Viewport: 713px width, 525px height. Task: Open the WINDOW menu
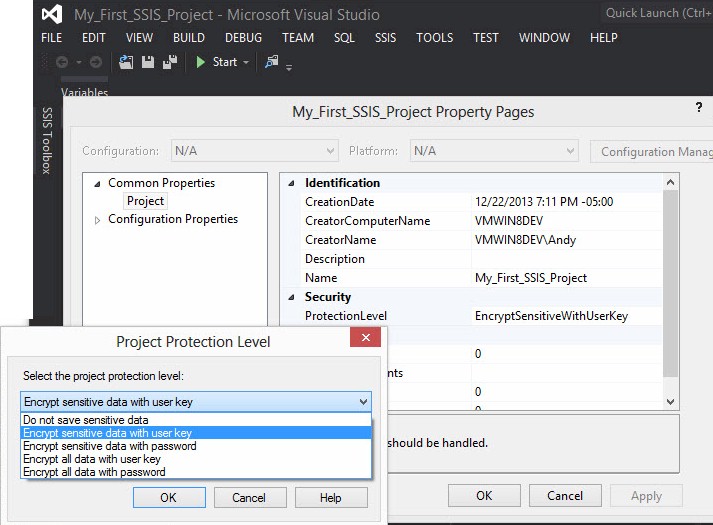coord(544,38)
